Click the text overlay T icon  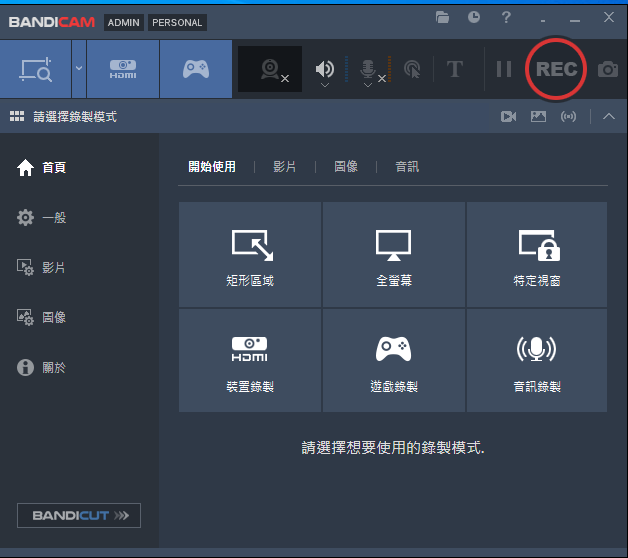click(455, 69)
